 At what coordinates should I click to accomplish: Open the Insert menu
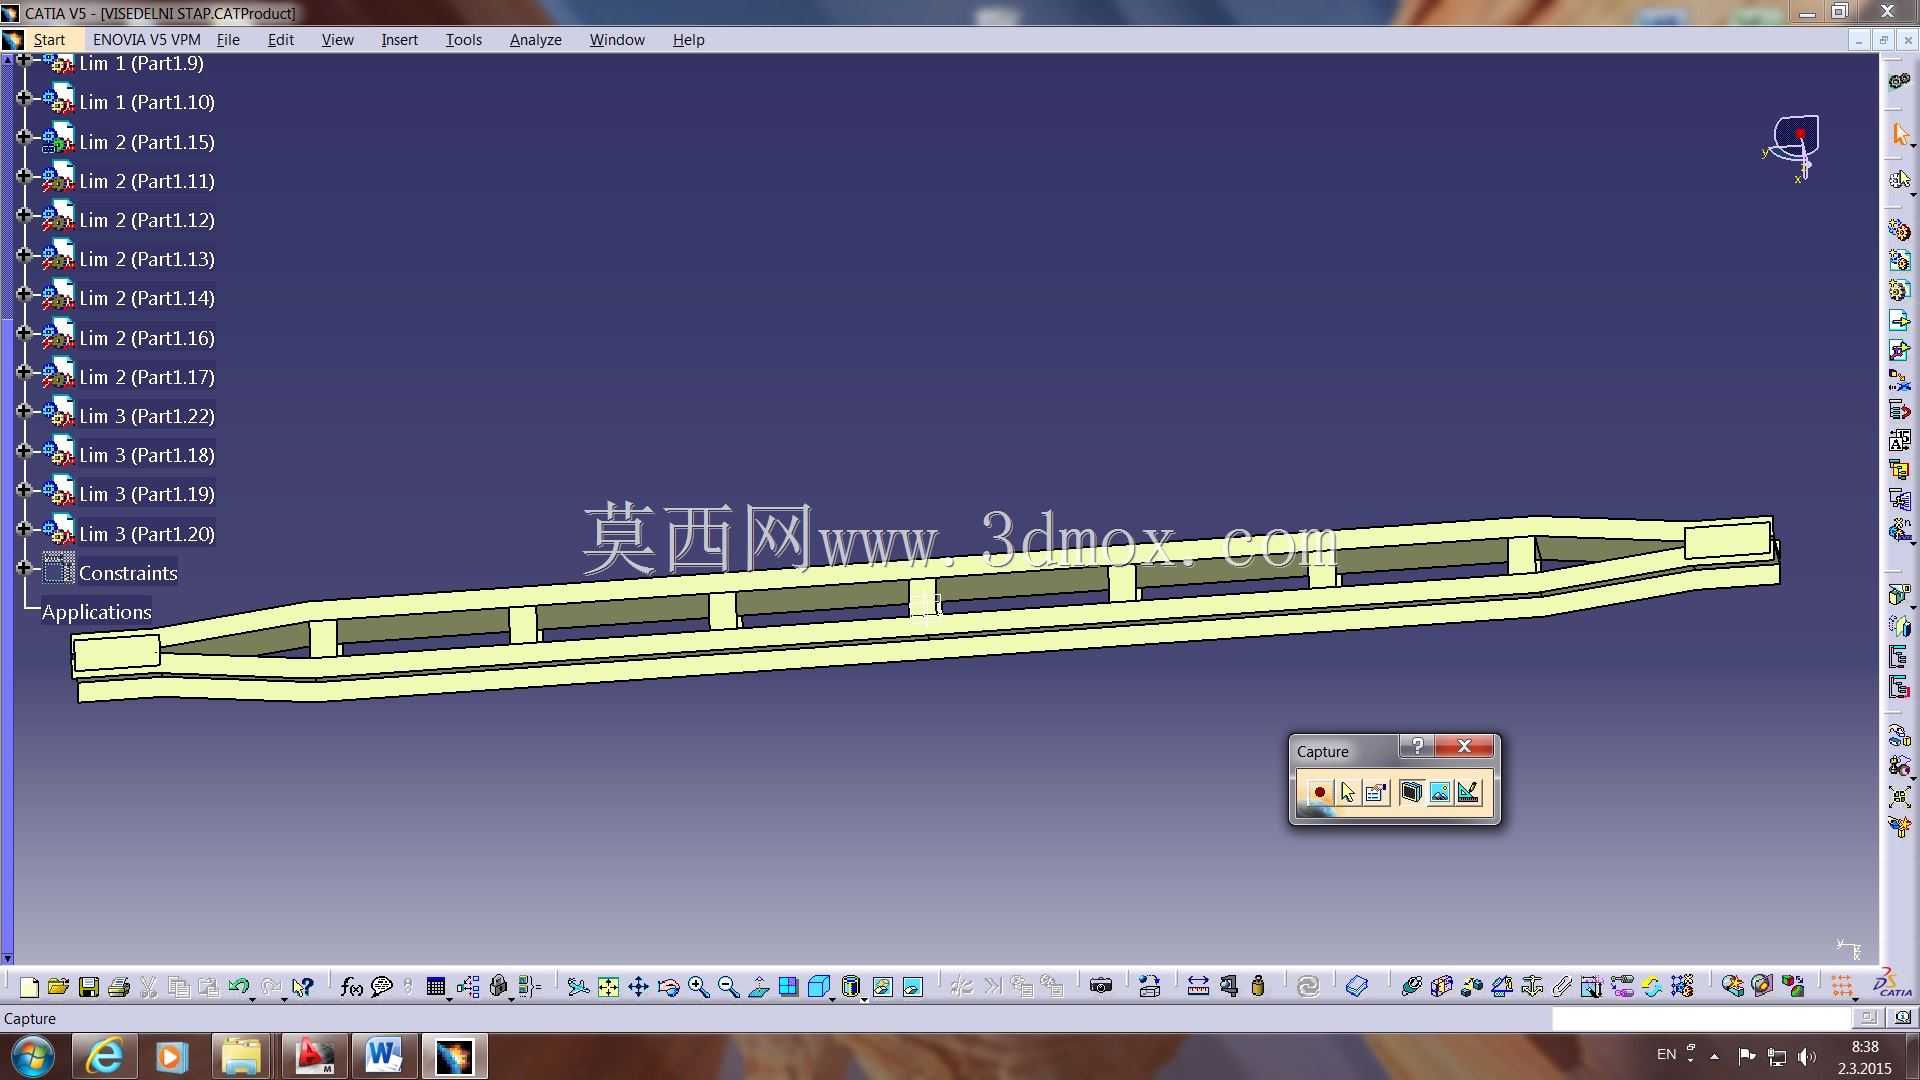click(x=399, y=40)
